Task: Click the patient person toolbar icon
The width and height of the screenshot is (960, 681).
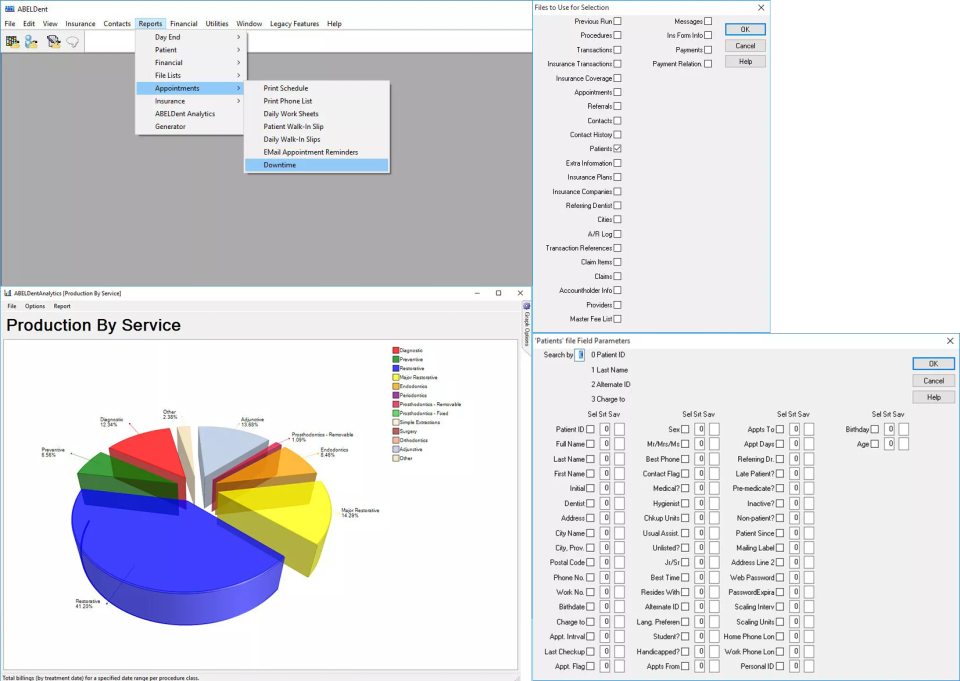Action: (32, 42)
